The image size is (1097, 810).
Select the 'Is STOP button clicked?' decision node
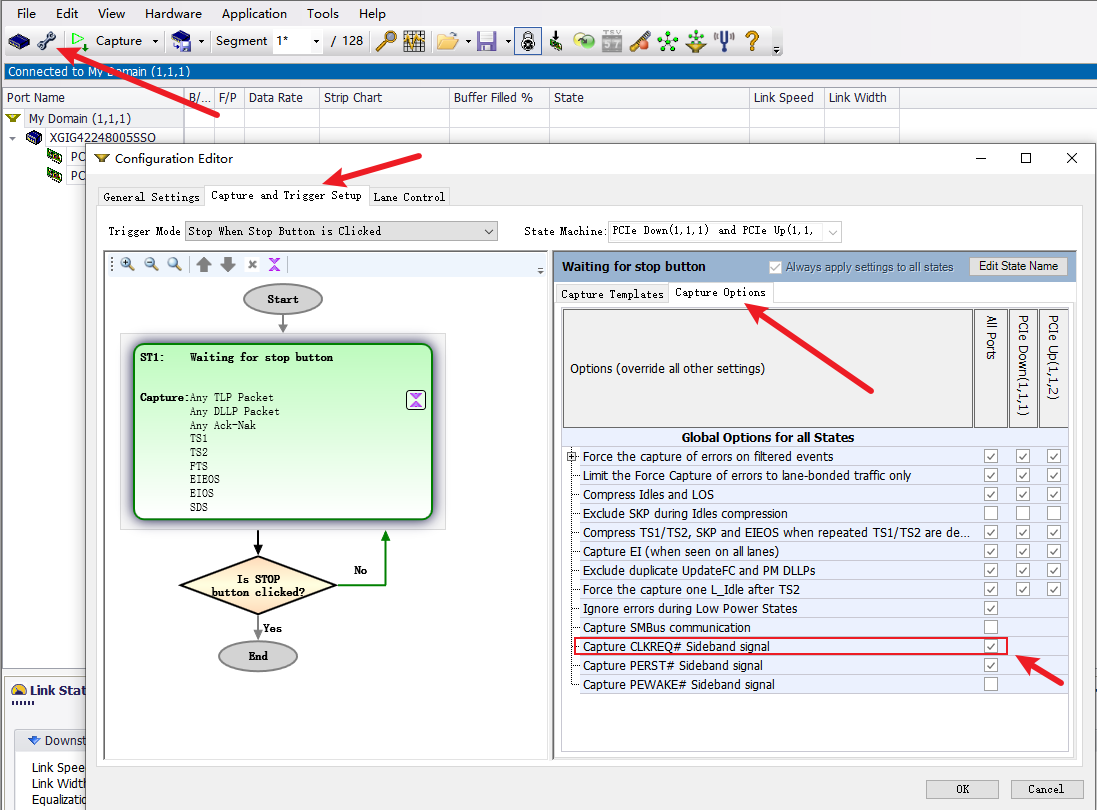pos(258,585)
